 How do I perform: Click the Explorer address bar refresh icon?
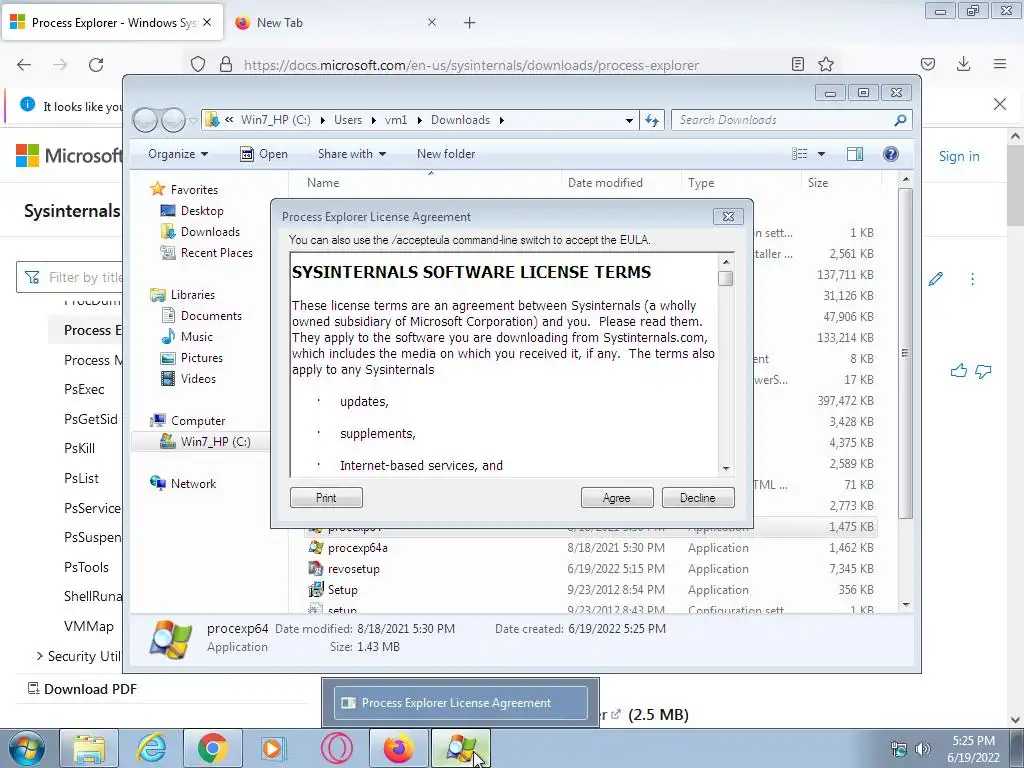pos(652,120)
